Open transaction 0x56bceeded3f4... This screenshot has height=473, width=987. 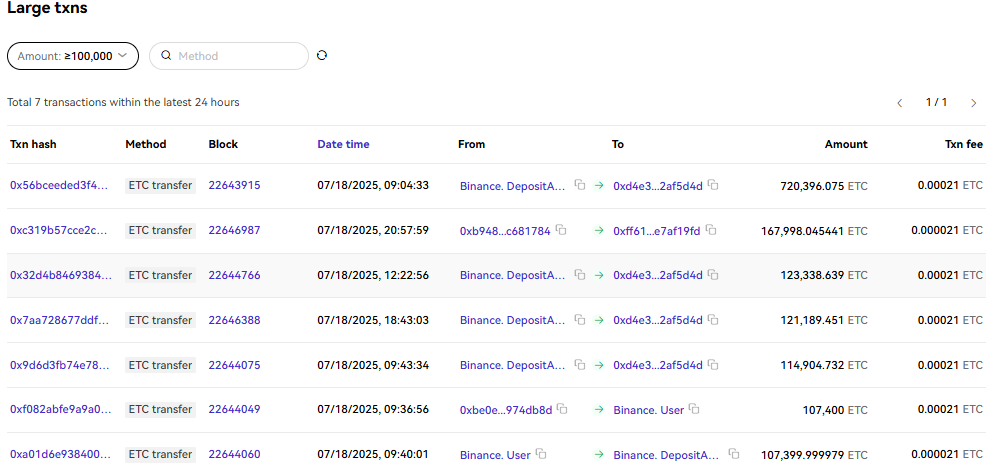59,185
